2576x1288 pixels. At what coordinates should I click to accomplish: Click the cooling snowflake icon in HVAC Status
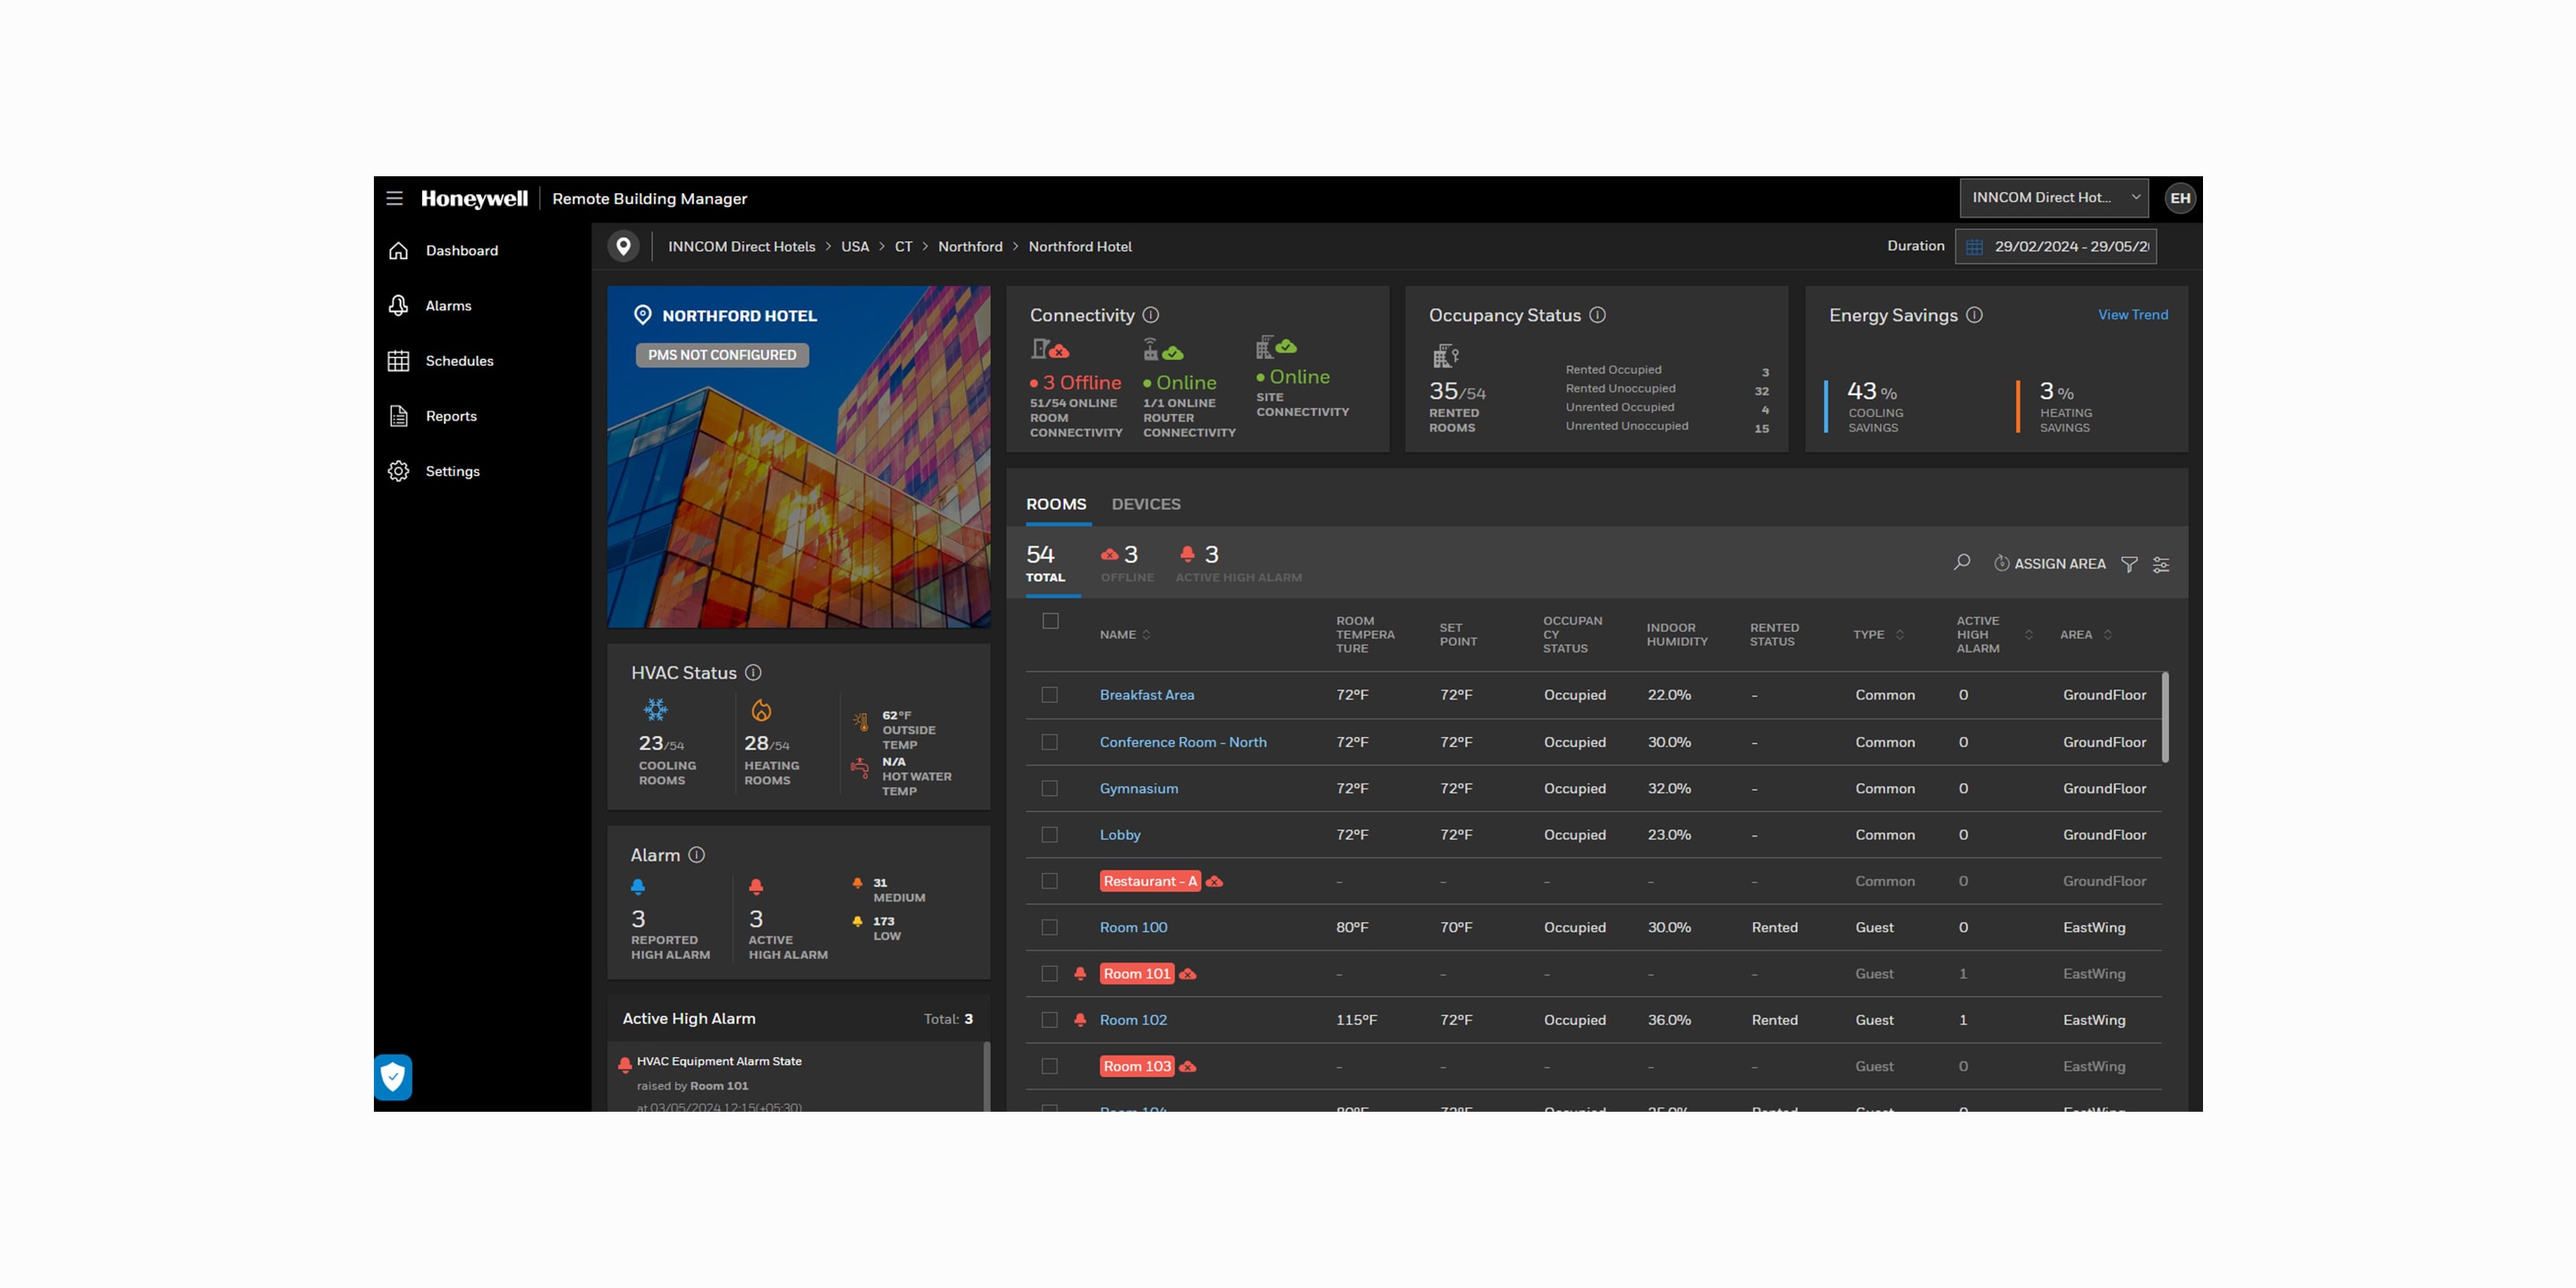655,710
